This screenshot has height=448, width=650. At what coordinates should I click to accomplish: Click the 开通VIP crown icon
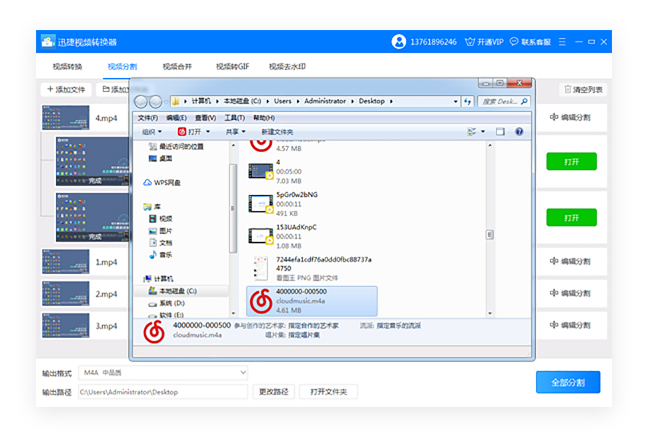point(470,42)
